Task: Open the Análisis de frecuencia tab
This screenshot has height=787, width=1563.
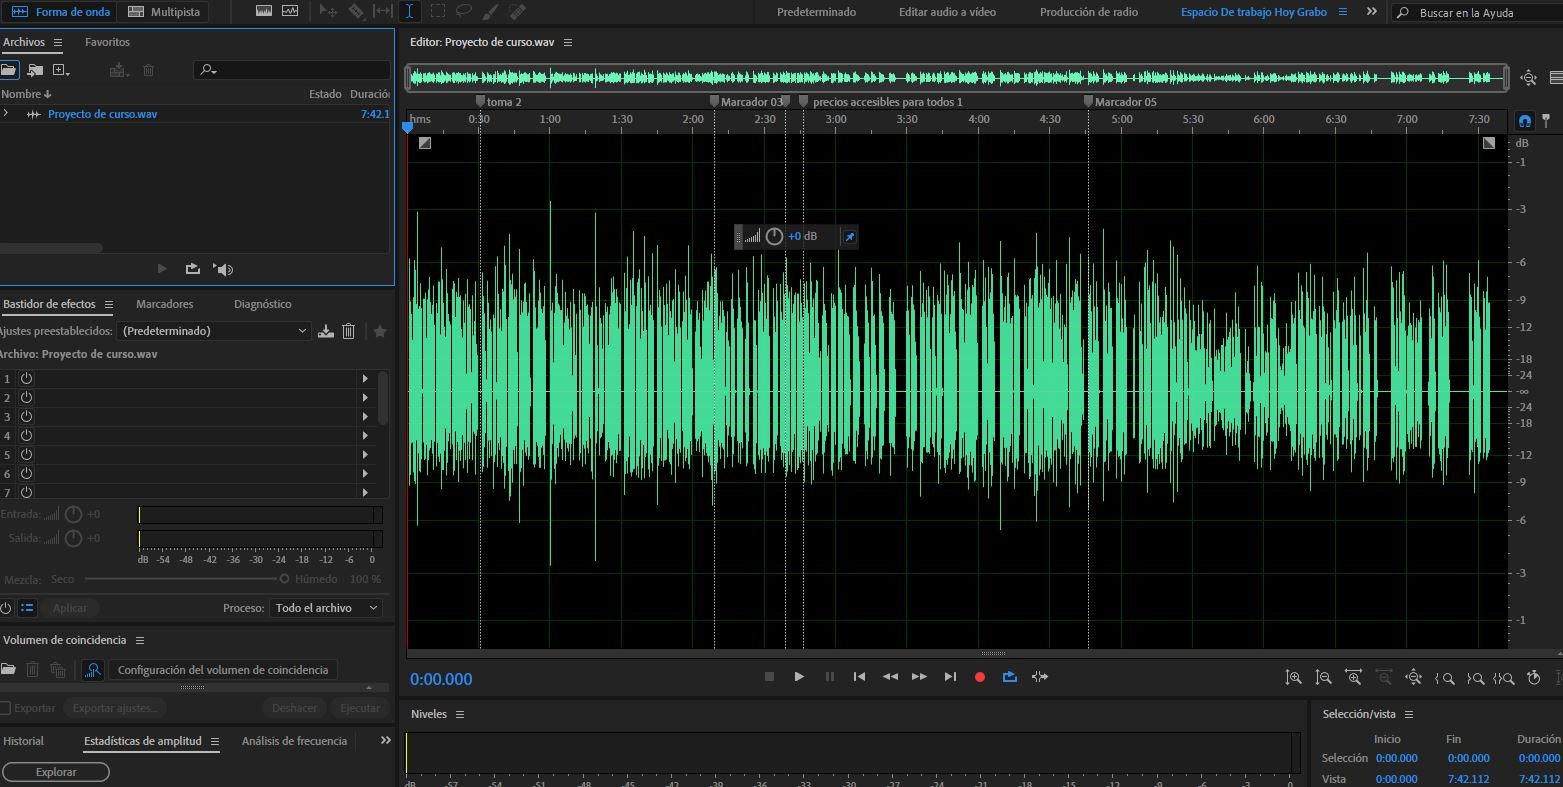Action: 294,741
